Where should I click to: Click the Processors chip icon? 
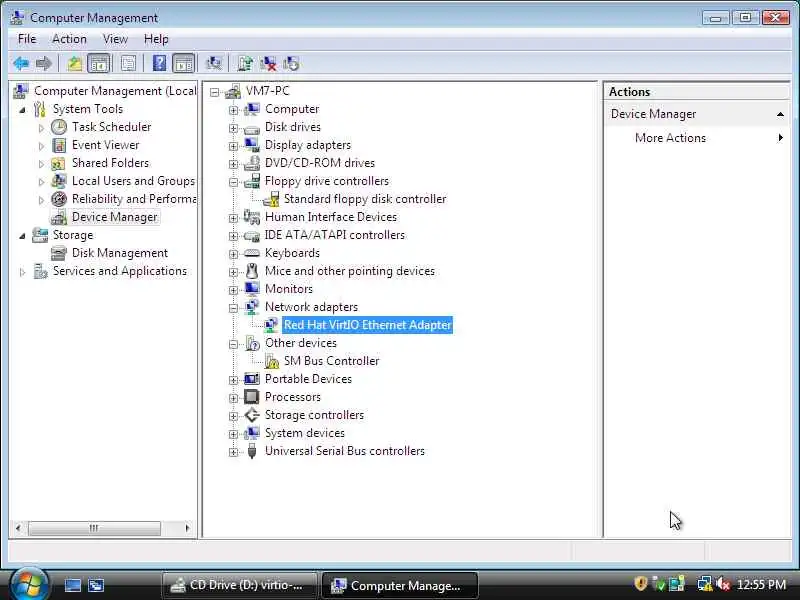tap(252, 397)
